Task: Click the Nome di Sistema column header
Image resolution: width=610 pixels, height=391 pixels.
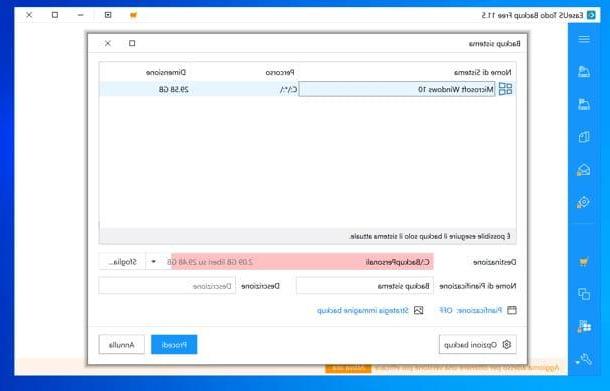Action: click(483, 72)
